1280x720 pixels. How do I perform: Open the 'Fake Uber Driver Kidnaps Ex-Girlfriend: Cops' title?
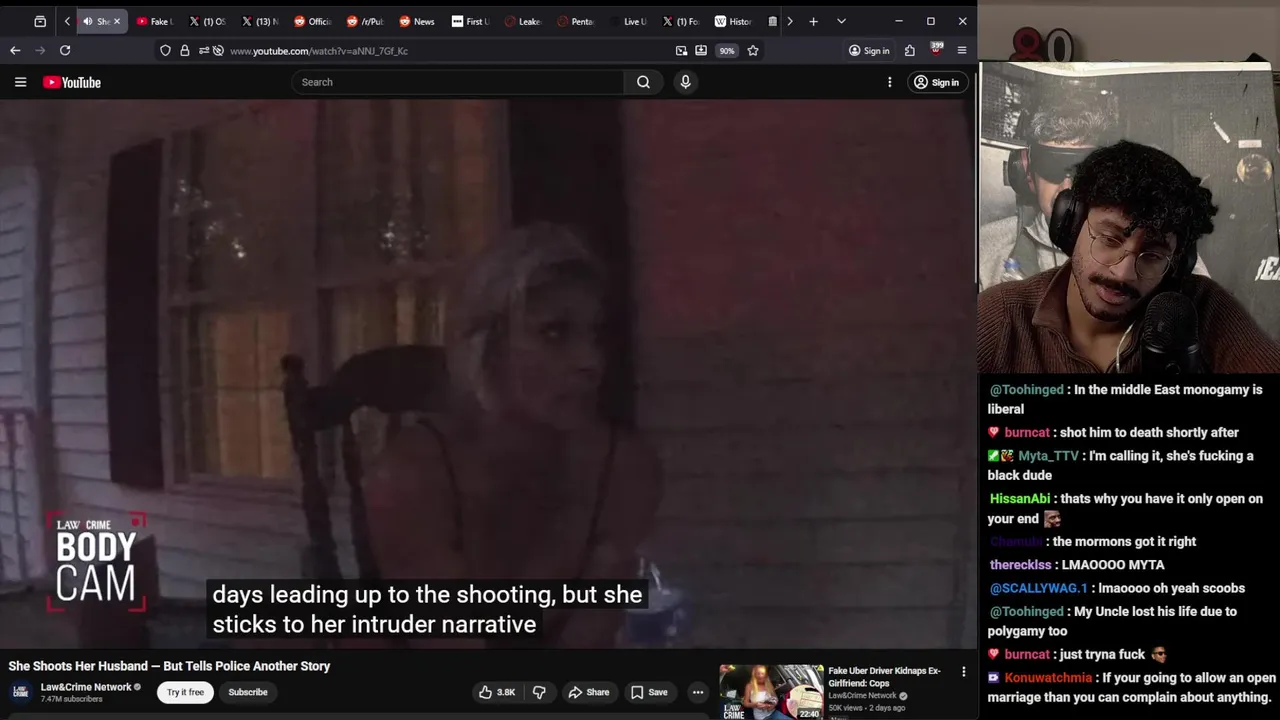pyautogui.click(x=884, y=677)
